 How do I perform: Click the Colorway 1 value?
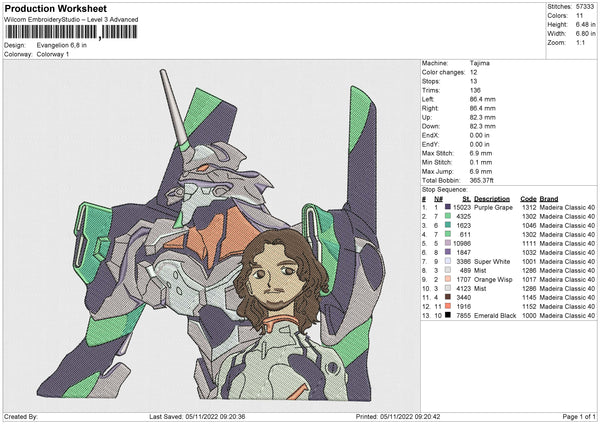point(53,54)
